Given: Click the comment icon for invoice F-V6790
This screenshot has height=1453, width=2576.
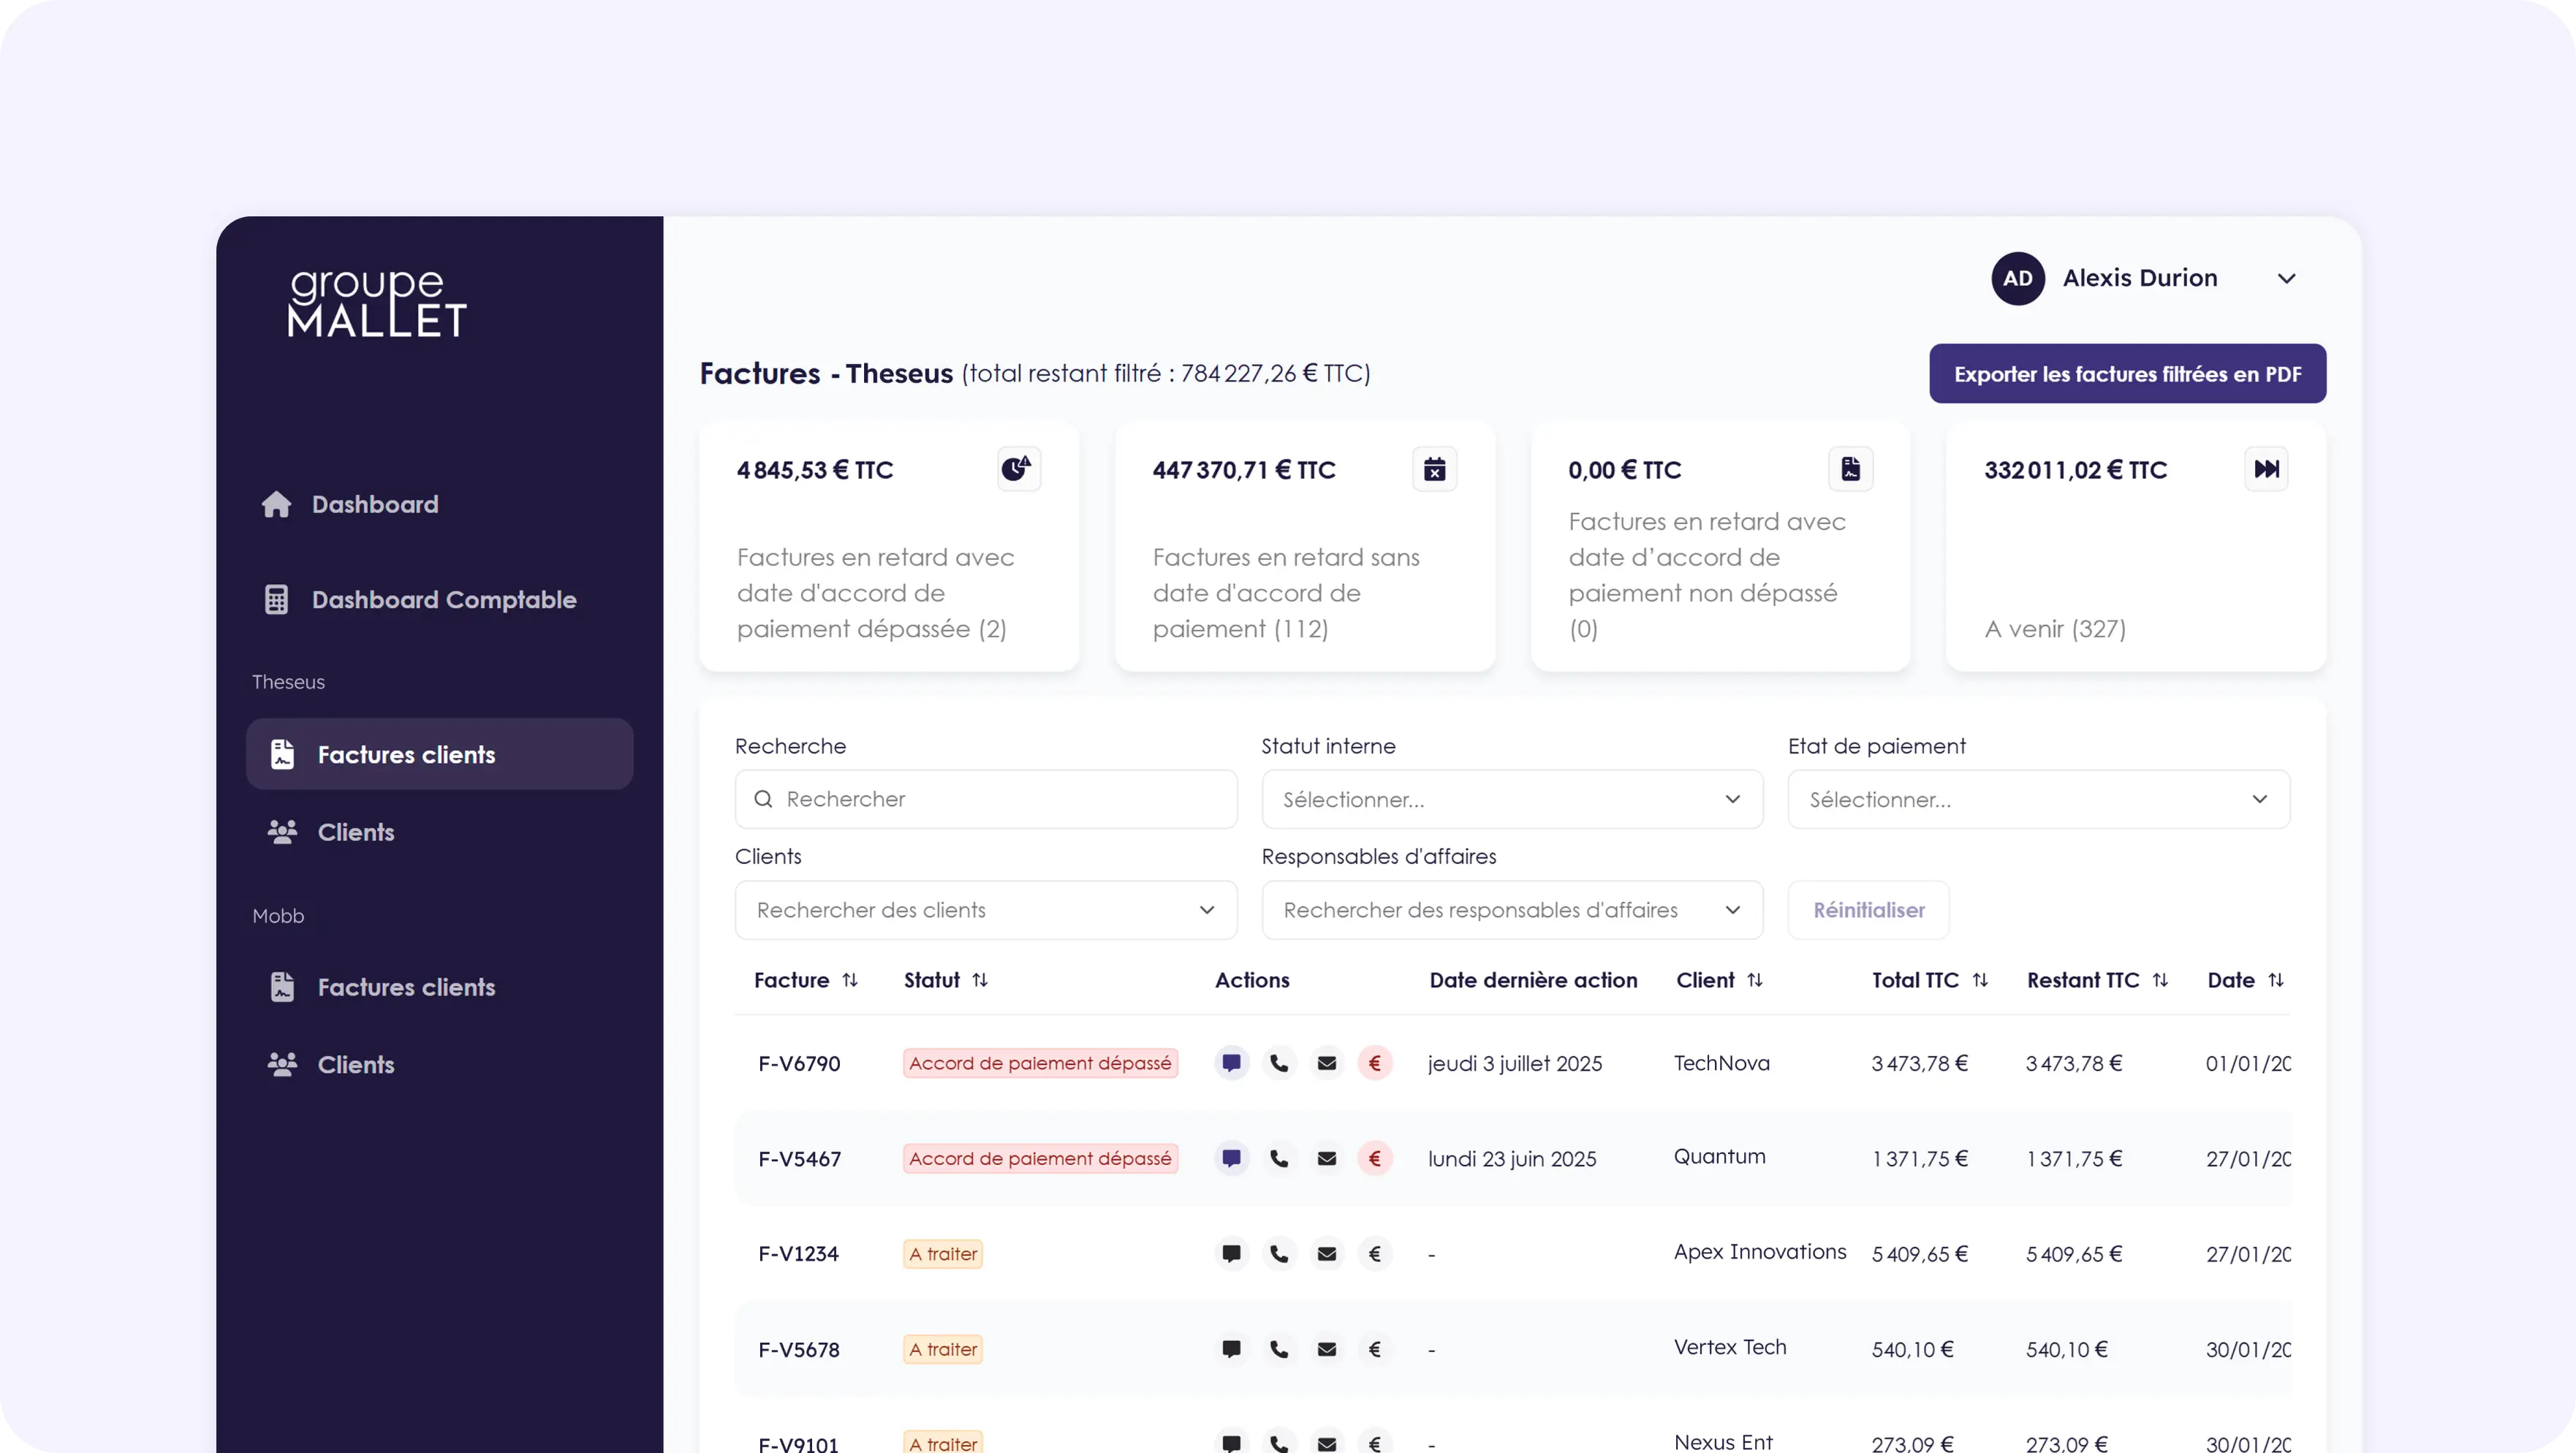Looking at the screenshot, I should [x=1231, y=1063].
